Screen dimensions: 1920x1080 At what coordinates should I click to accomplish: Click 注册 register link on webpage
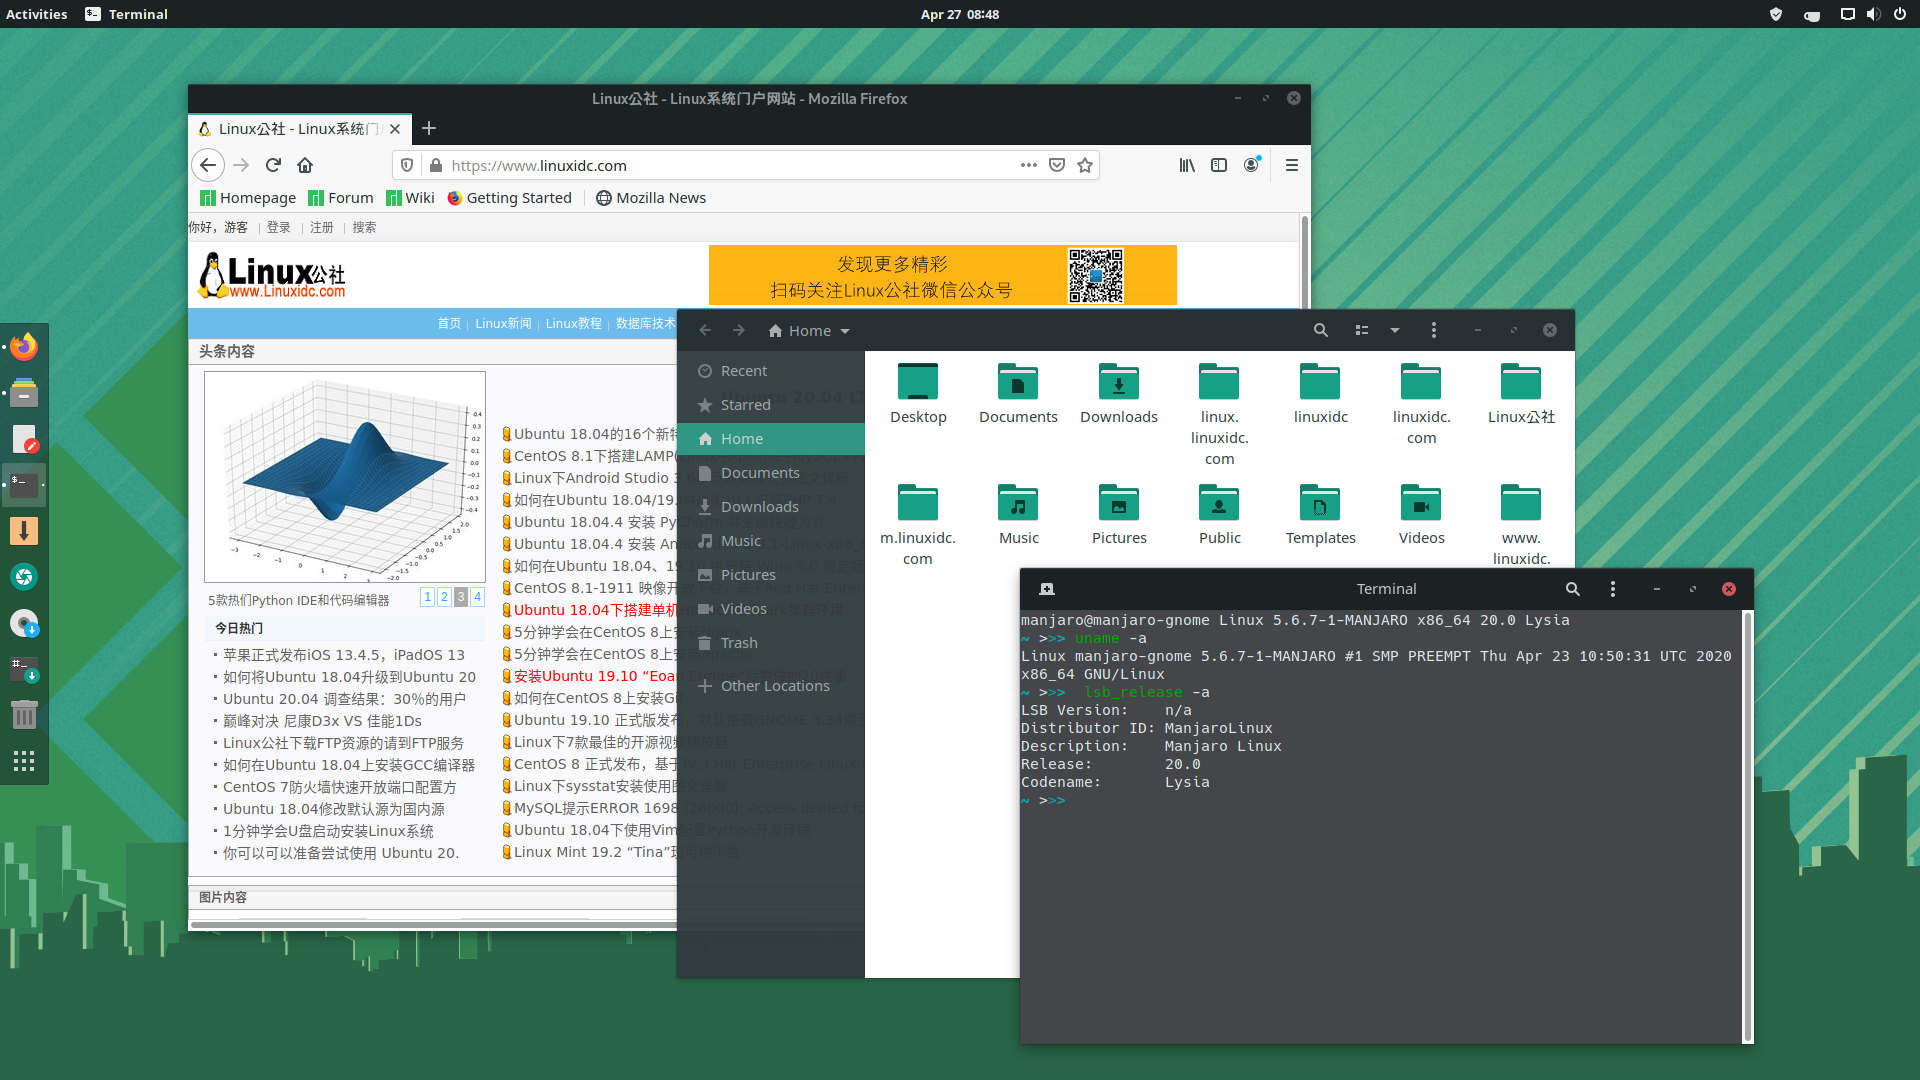pos(322,227)
